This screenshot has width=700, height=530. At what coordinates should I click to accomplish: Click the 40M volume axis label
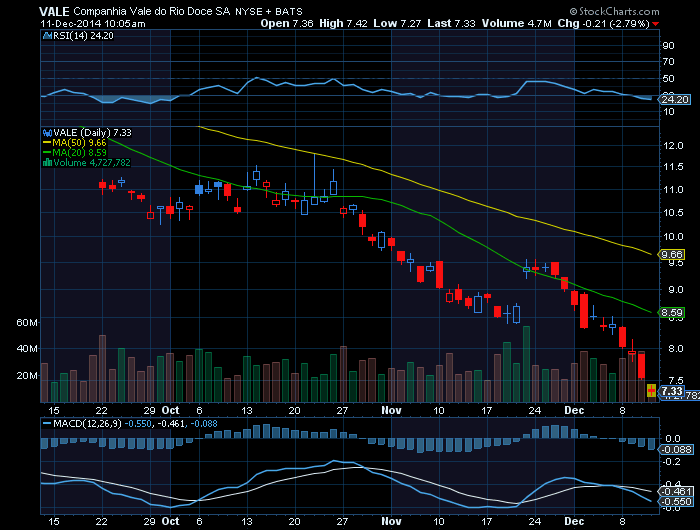[x=27, y=349]
